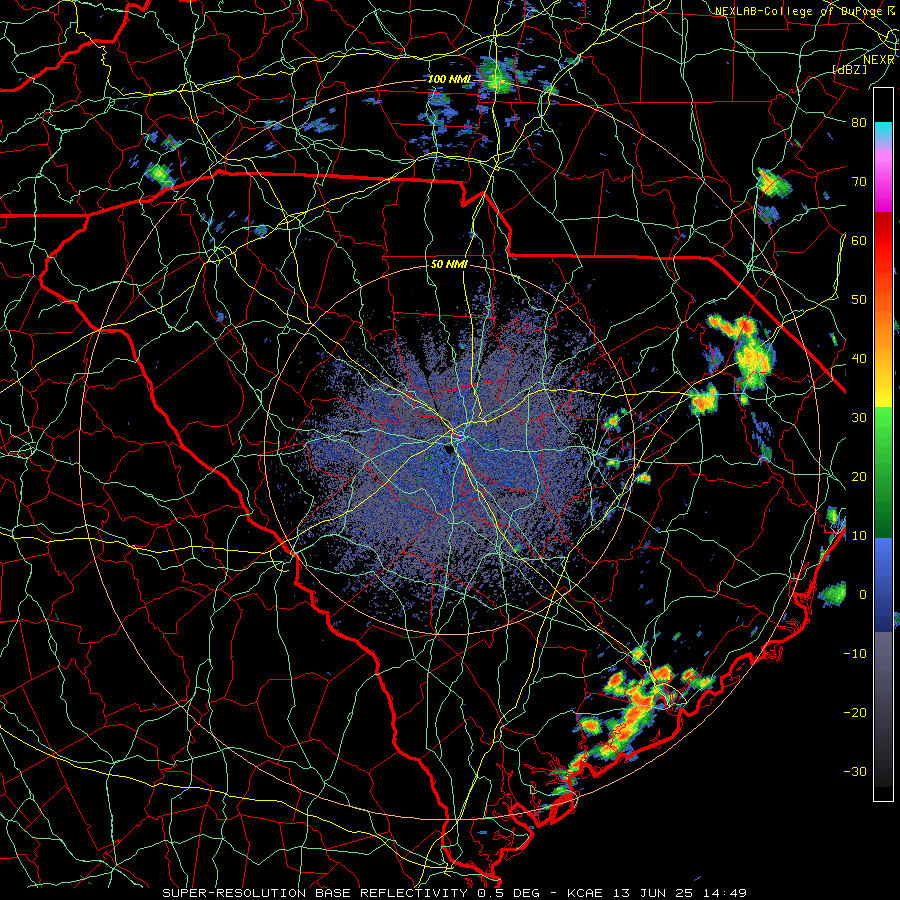Click the 50 NMI range ring label
This screenshot has height=900, width=900.
point(449,265)
